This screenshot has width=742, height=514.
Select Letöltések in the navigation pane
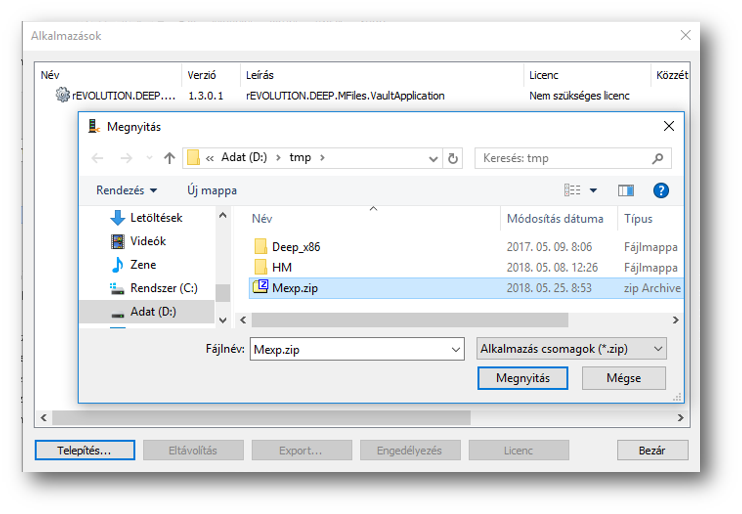pyautogui.click(x=156, y=218)
